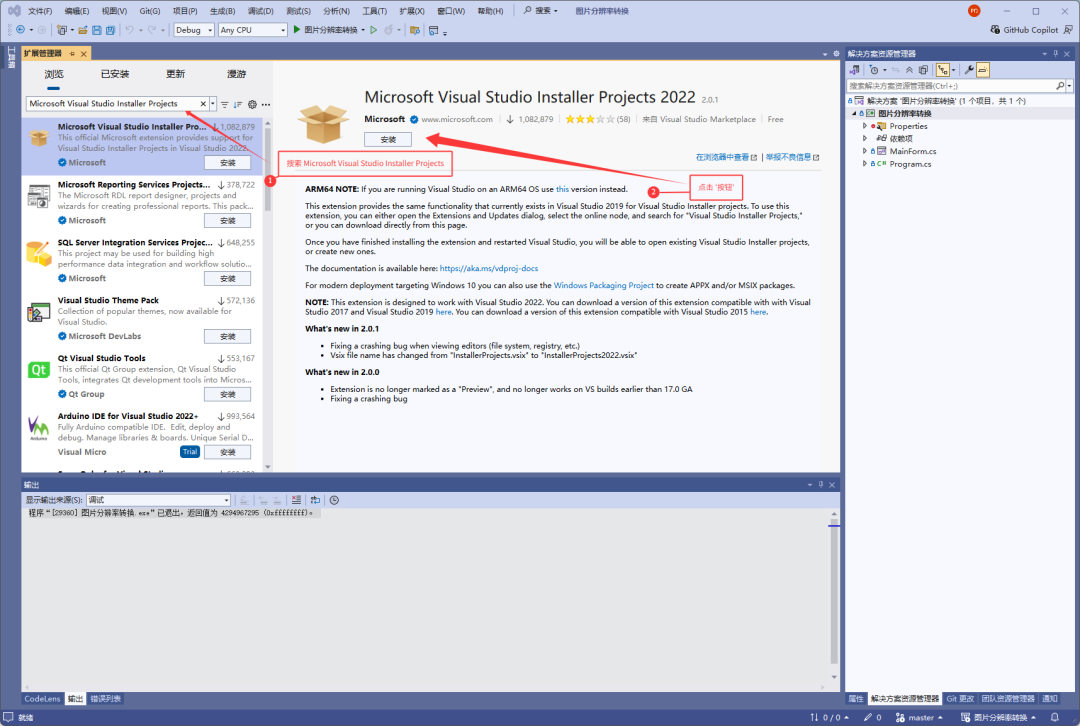
Task: Collapse the 图片分辨率转换 project node
Action: 855,114
